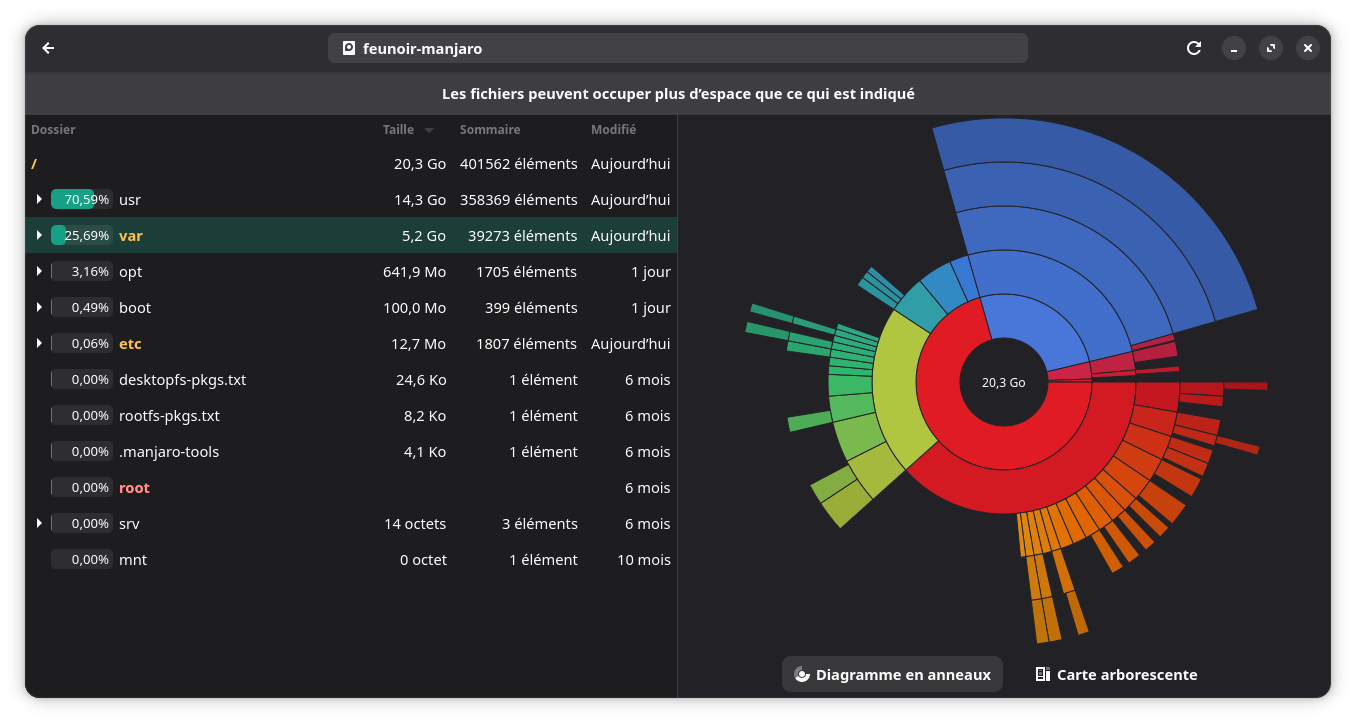Maximize the disk analyzer window
The height and width of the screenshot is (723, 1356).
(1271, 48)
